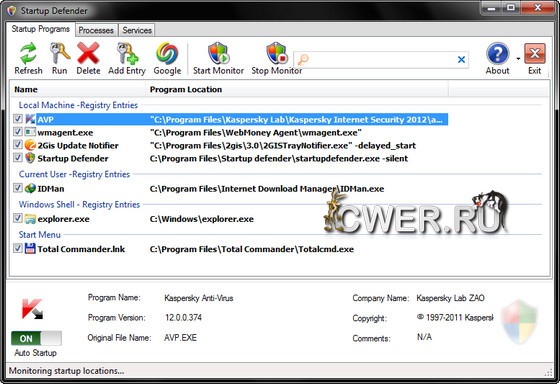
Task: Click the Total Commander floppy icon
Action: point(30,249)
